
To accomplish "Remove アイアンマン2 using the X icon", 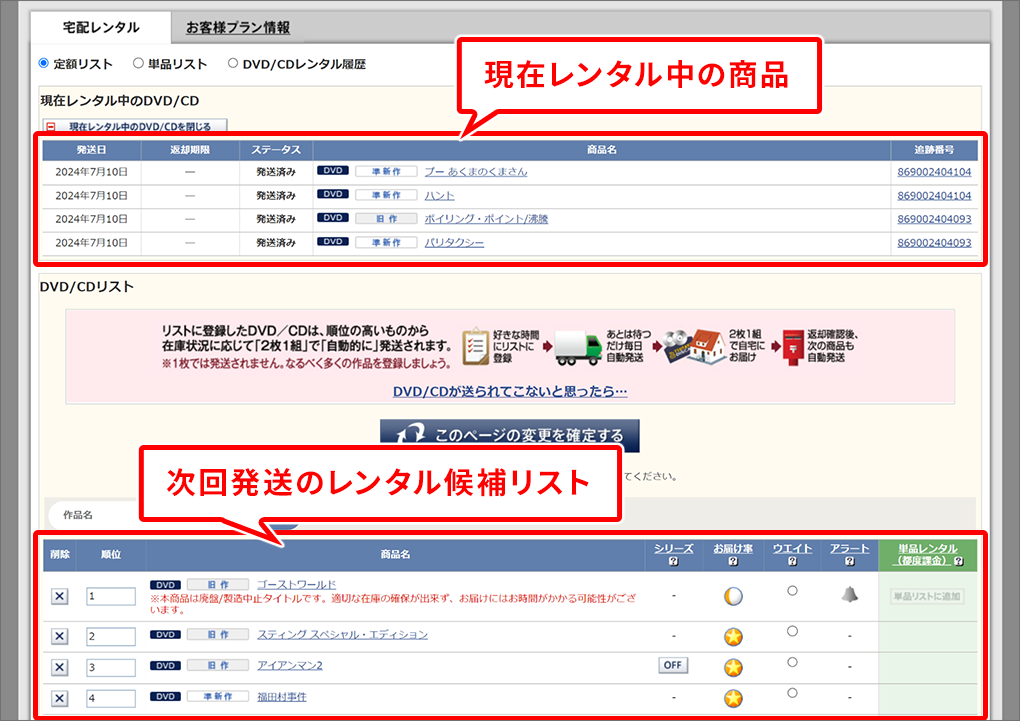I will pos(59,667).
